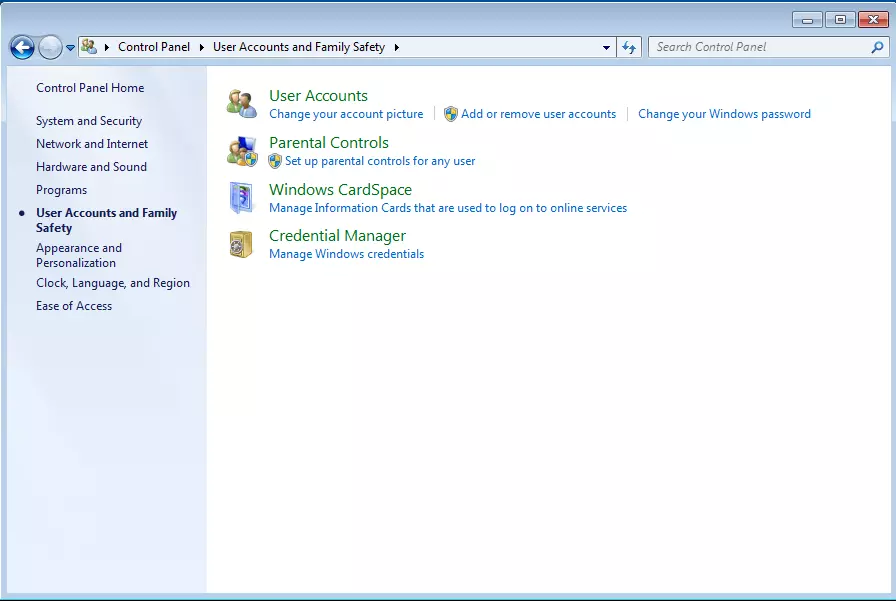Minimize the Control Panel window
This screenshot has width=896, height=601.
click(807, 20)
